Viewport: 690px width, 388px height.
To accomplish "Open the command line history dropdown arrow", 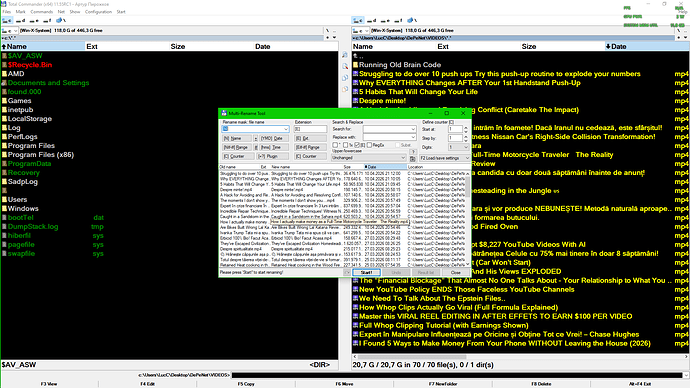I will [x=686, y=375].
